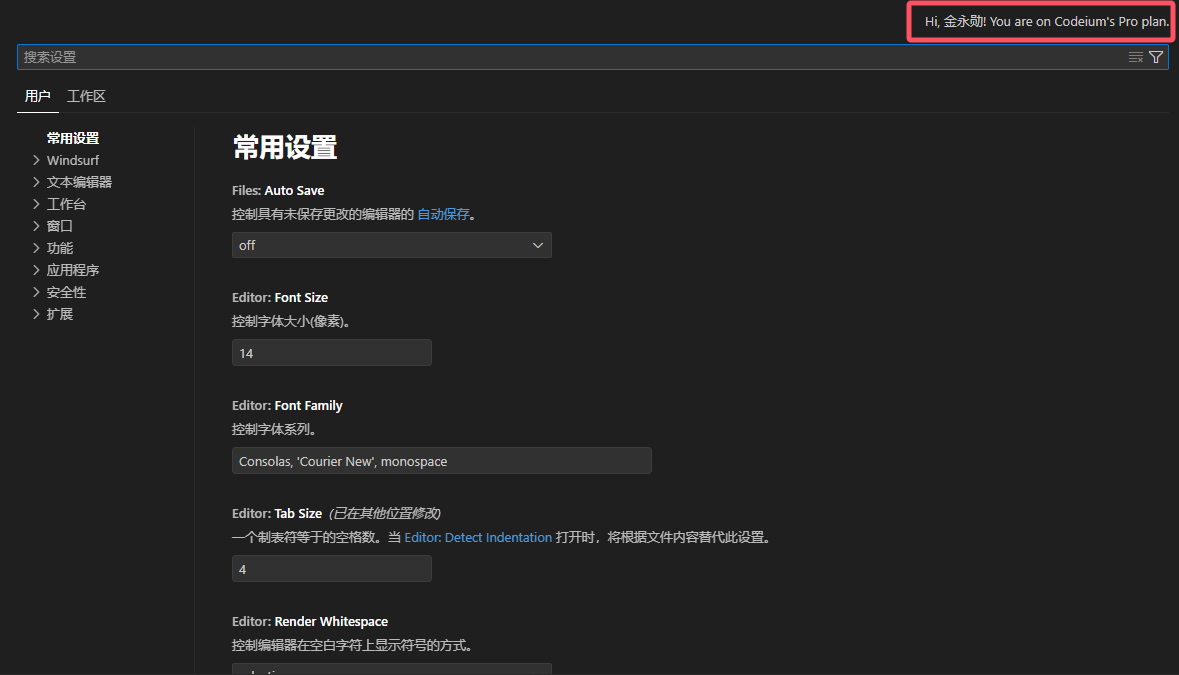This screenshot has width=1179, height=675.
Task: Open the 安全性 category label
Action: (x=66, y=292)
